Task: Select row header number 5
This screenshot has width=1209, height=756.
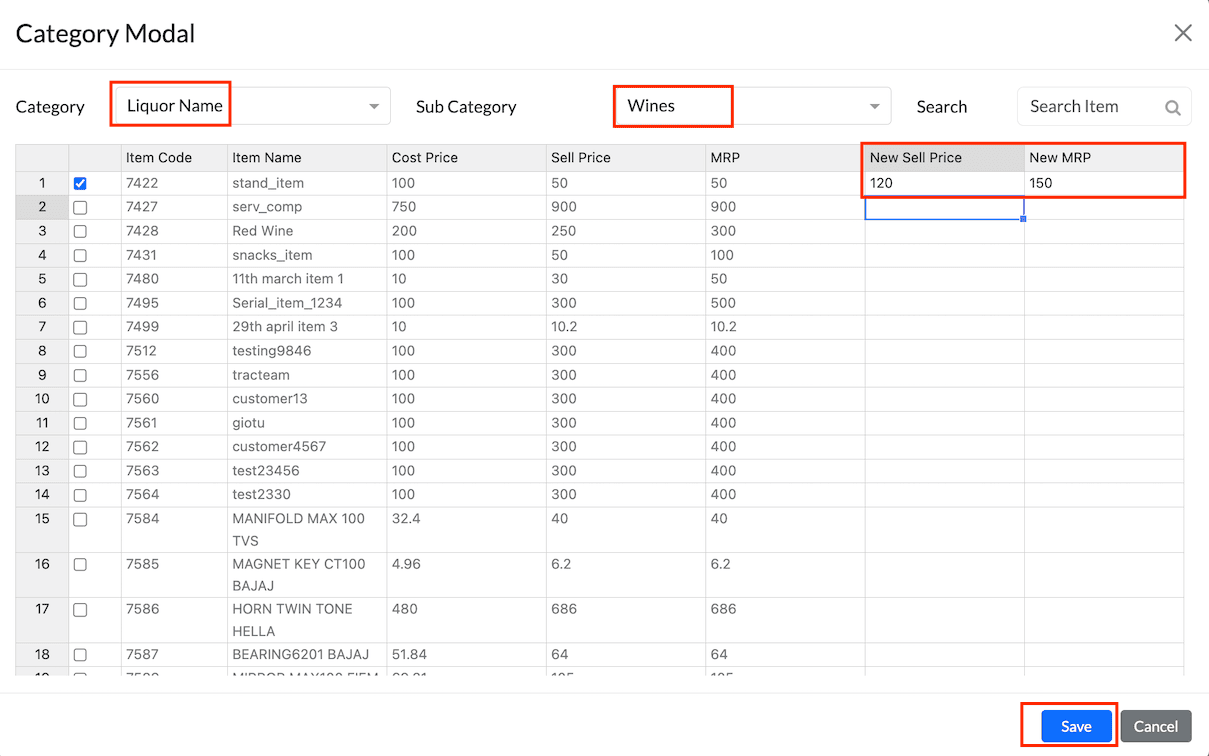Action: pos(42,279)
